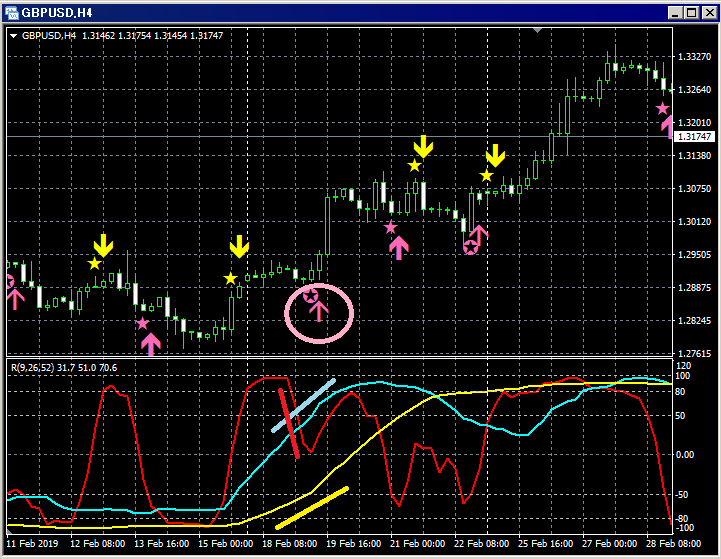Close the GBPUSD,H4 chart window
This screenshot has height=559, width=721.
coord(710,12)
